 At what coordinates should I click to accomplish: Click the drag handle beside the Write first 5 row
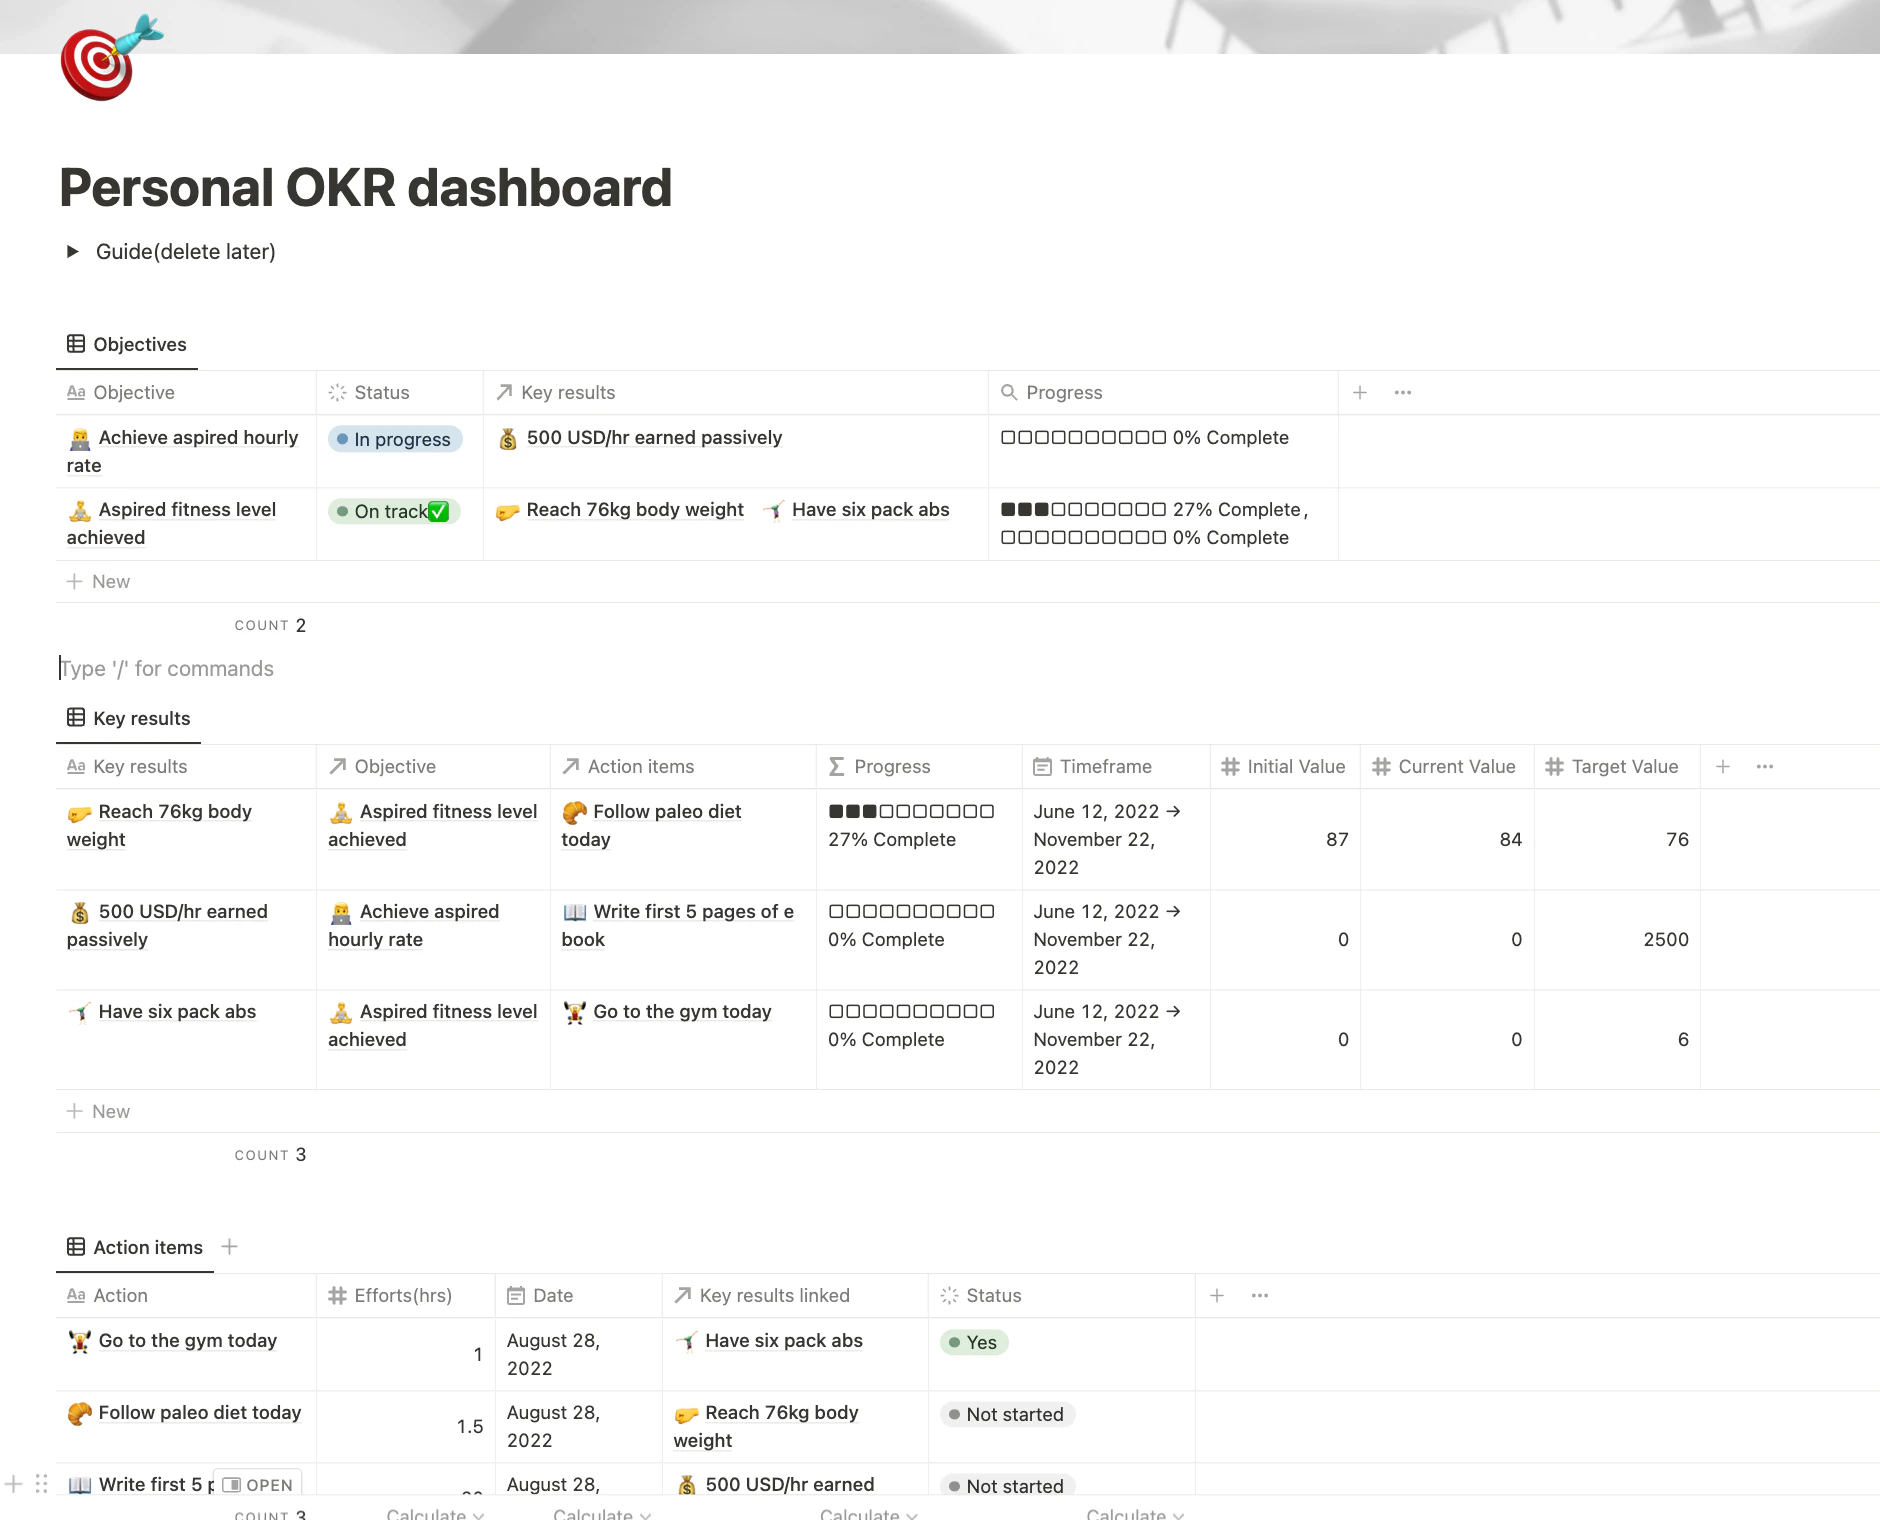(40, 1484)
